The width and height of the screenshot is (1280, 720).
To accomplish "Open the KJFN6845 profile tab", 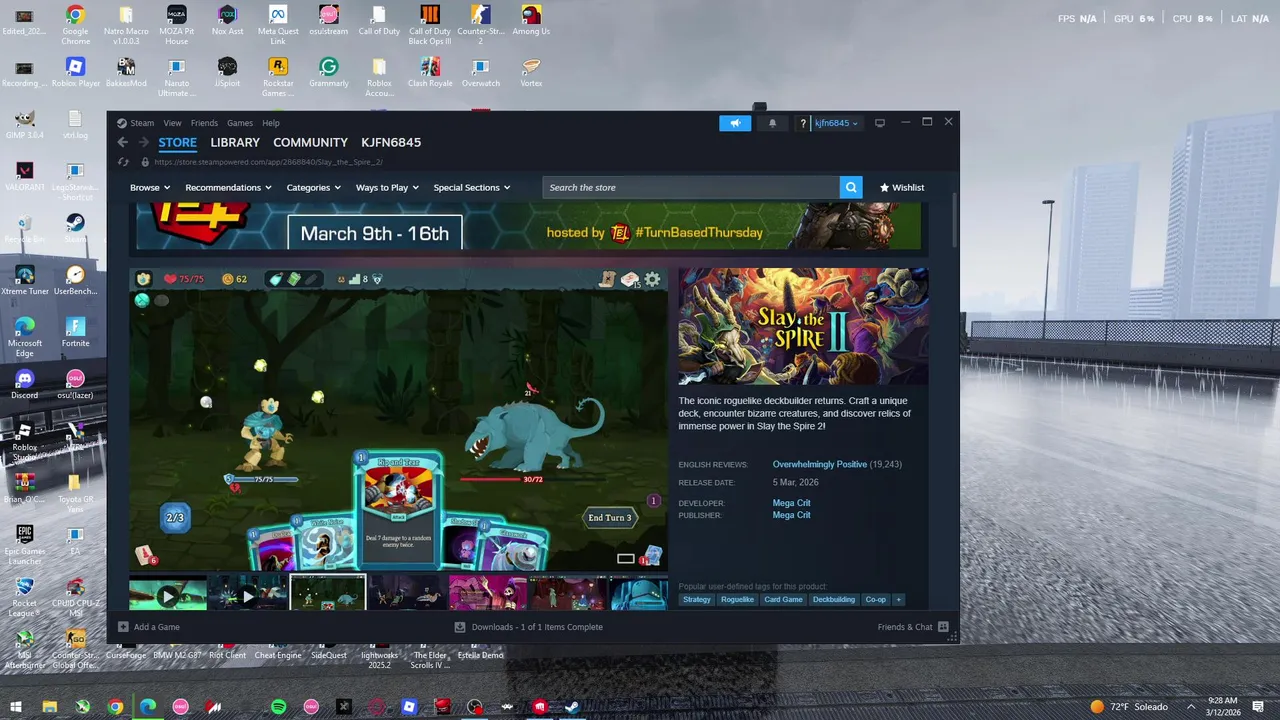I will pos(391,142).
